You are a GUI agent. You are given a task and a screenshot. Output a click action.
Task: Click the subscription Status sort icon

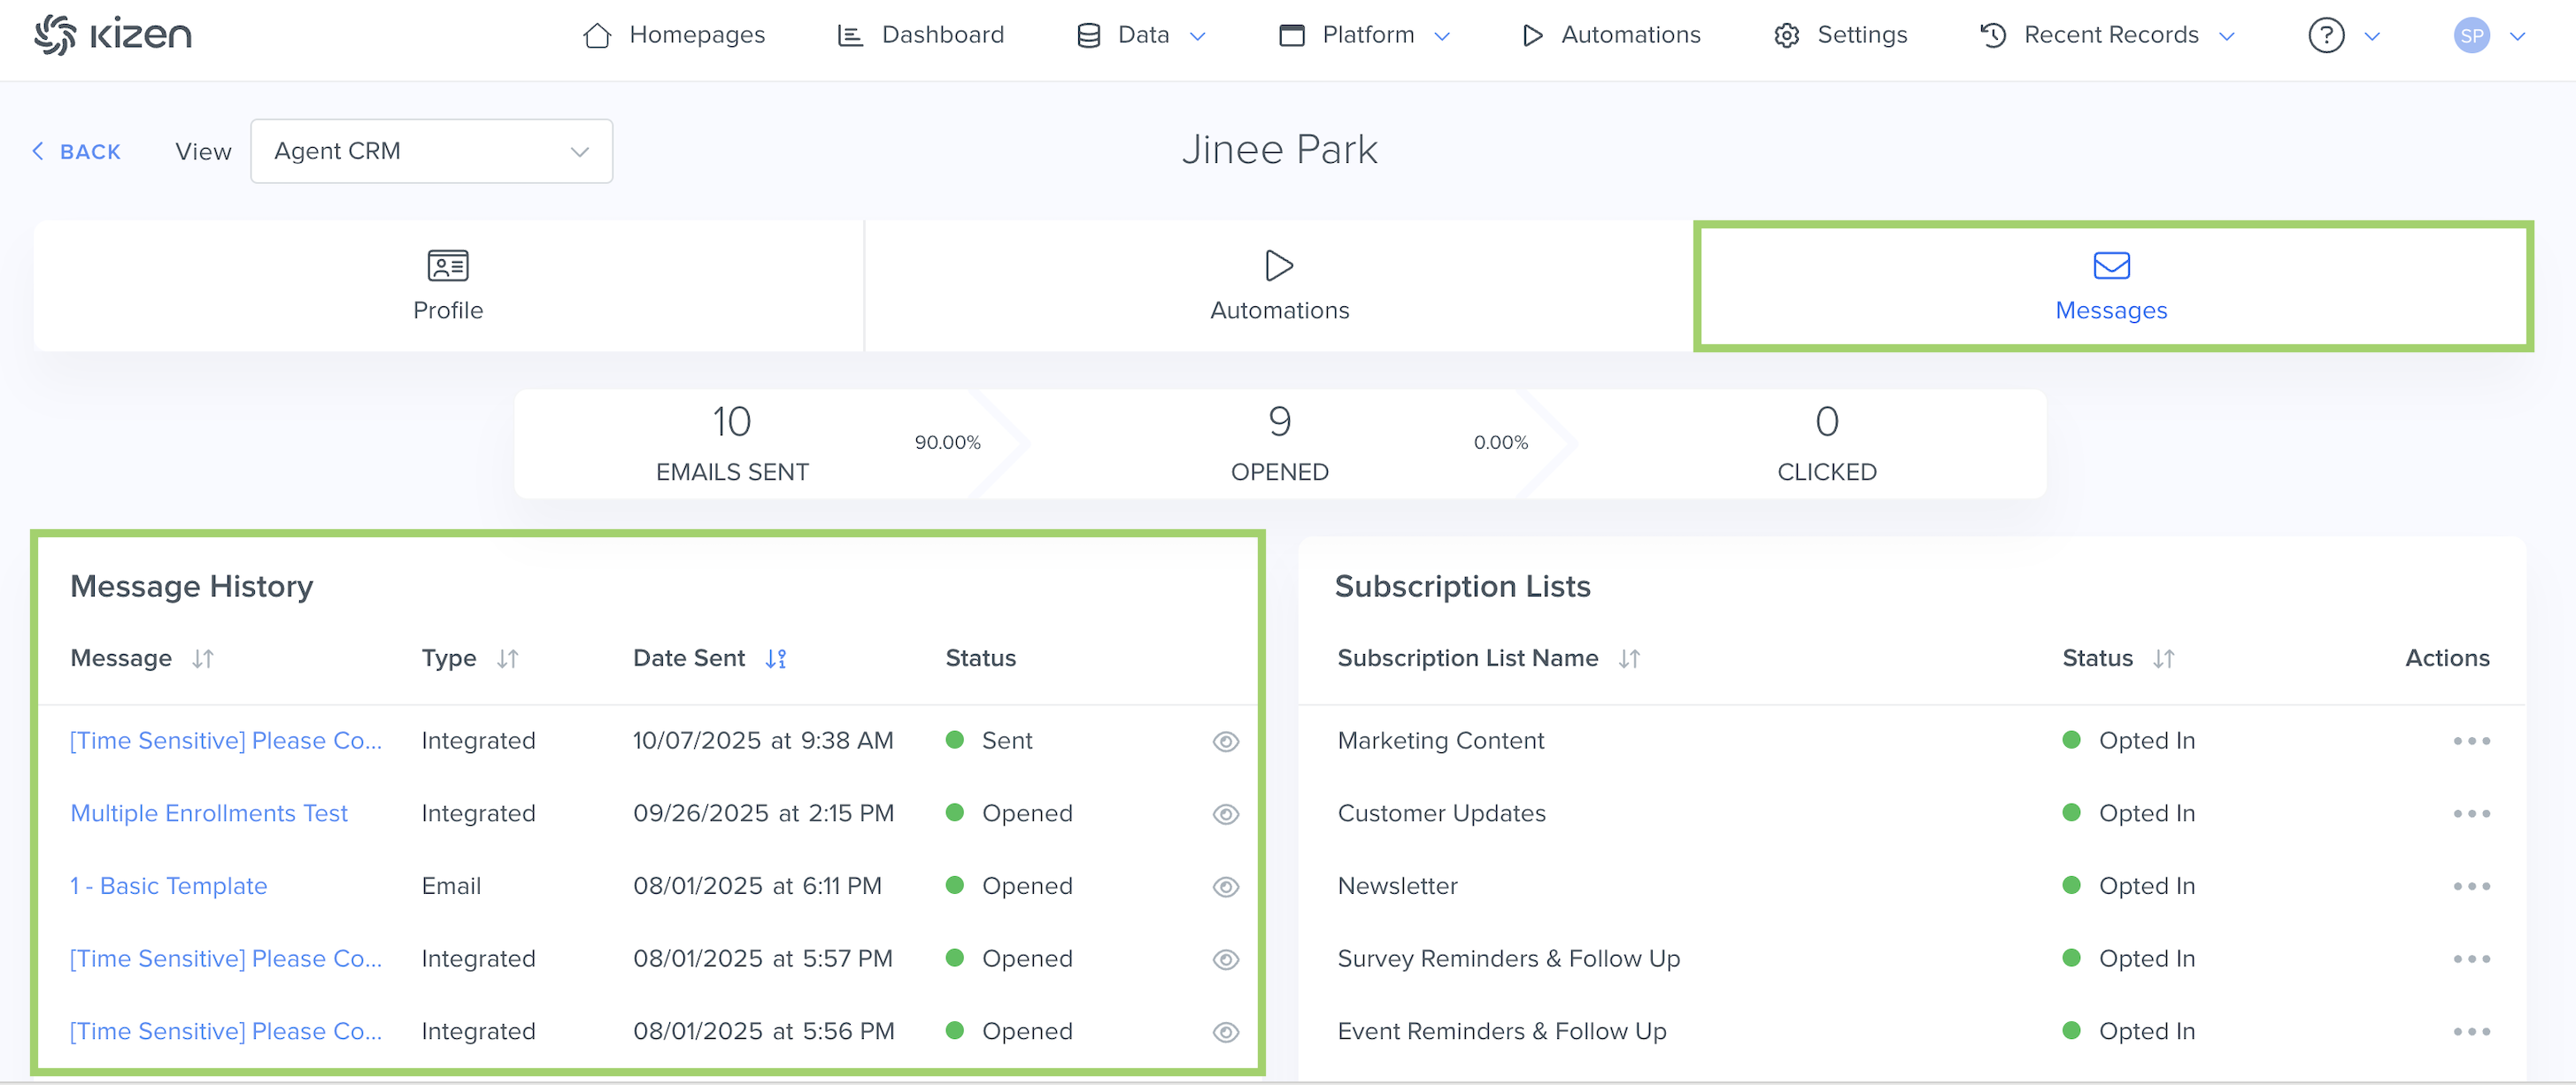click(x=2164, y=659)
